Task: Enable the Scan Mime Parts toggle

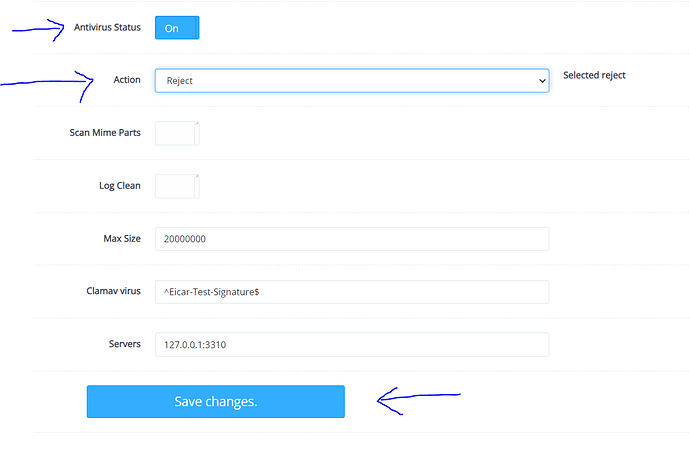Action: click(177, 133)
